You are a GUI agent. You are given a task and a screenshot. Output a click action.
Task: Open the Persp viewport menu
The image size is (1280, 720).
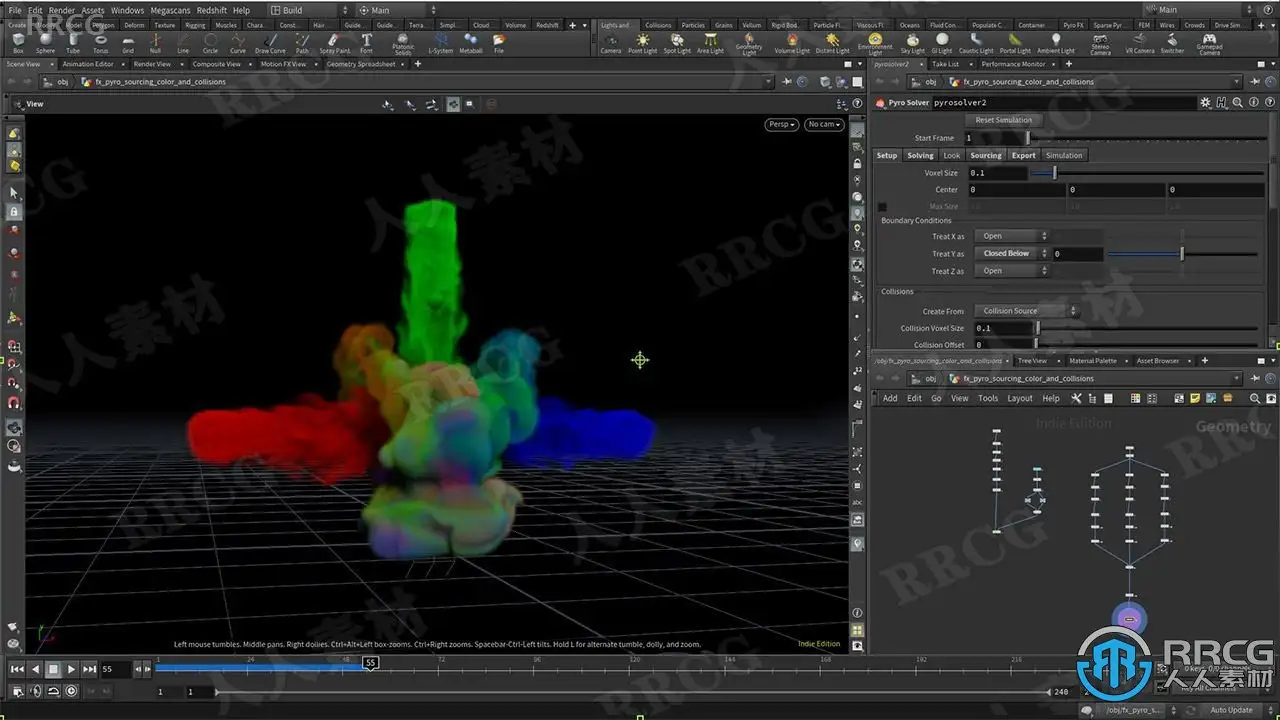(781, 125)
